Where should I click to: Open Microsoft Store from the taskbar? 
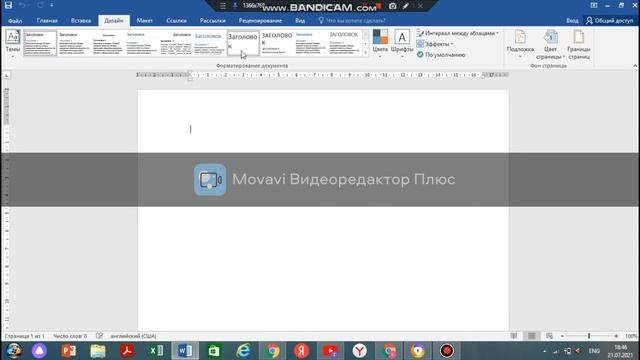[214, 351]
